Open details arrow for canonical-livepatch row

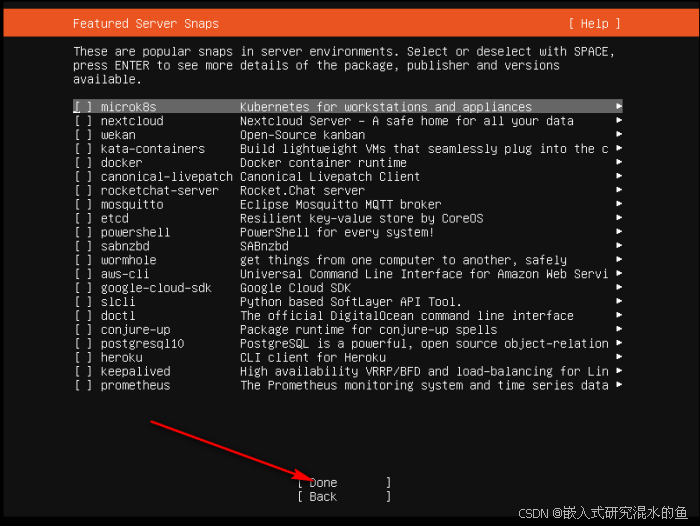pos(619,176)
